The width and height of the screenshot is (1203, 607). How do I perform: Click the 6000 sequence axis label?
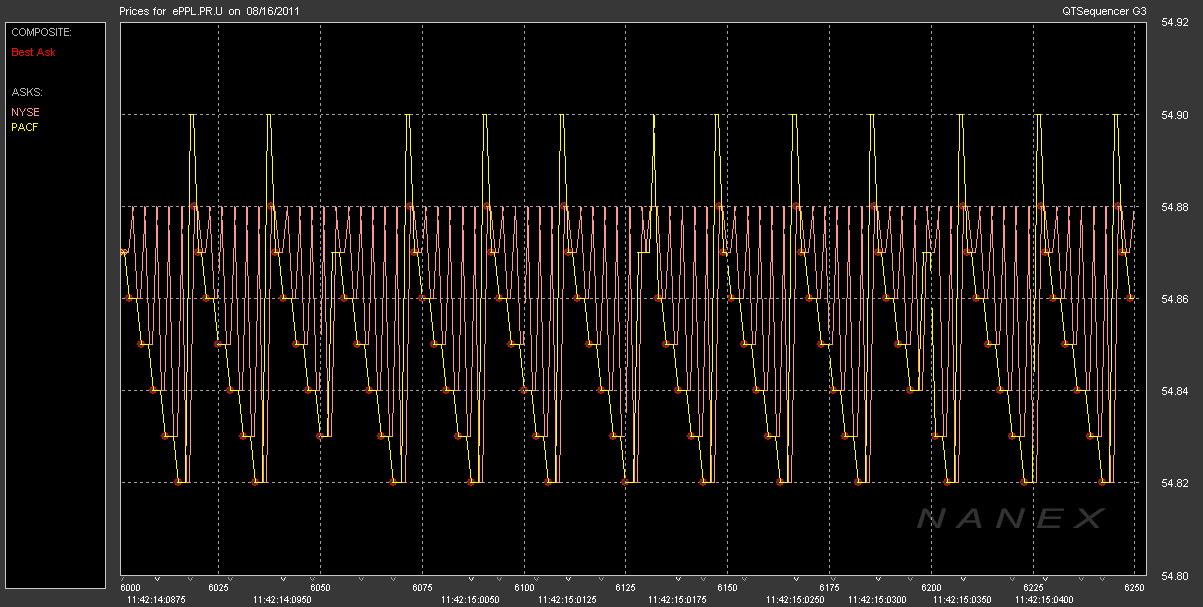tap(133, 588)
